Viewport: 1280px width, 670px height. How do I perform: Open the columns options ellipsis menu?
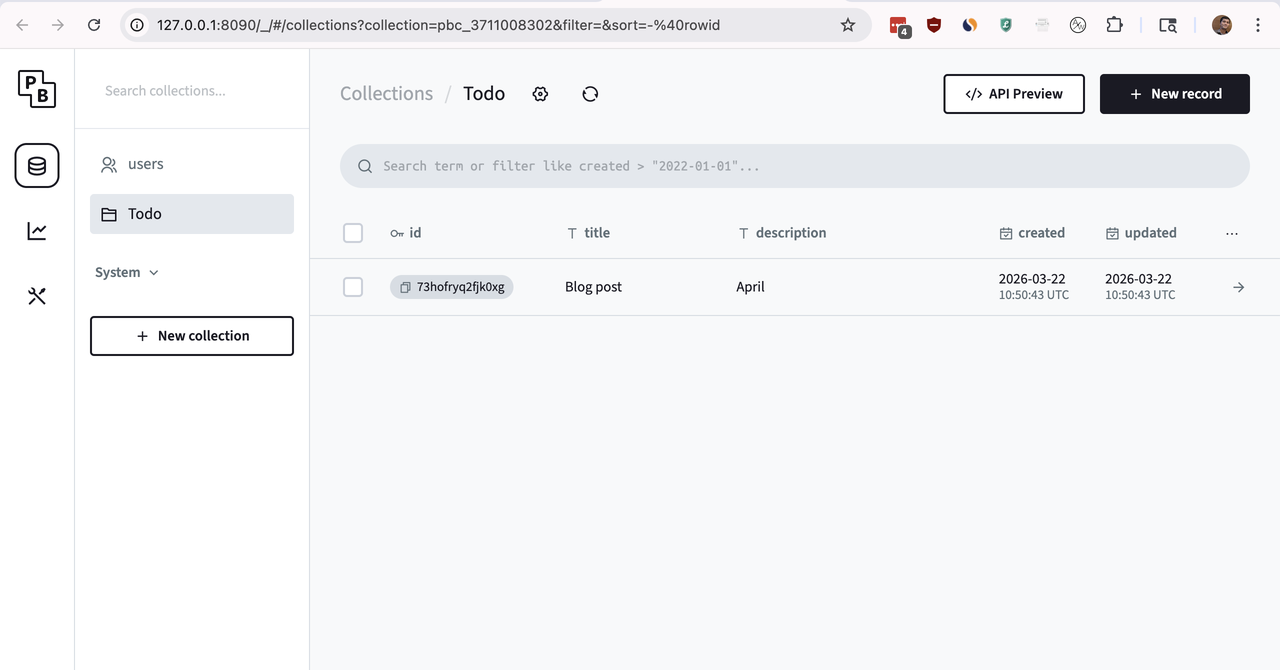[1231, 232]
